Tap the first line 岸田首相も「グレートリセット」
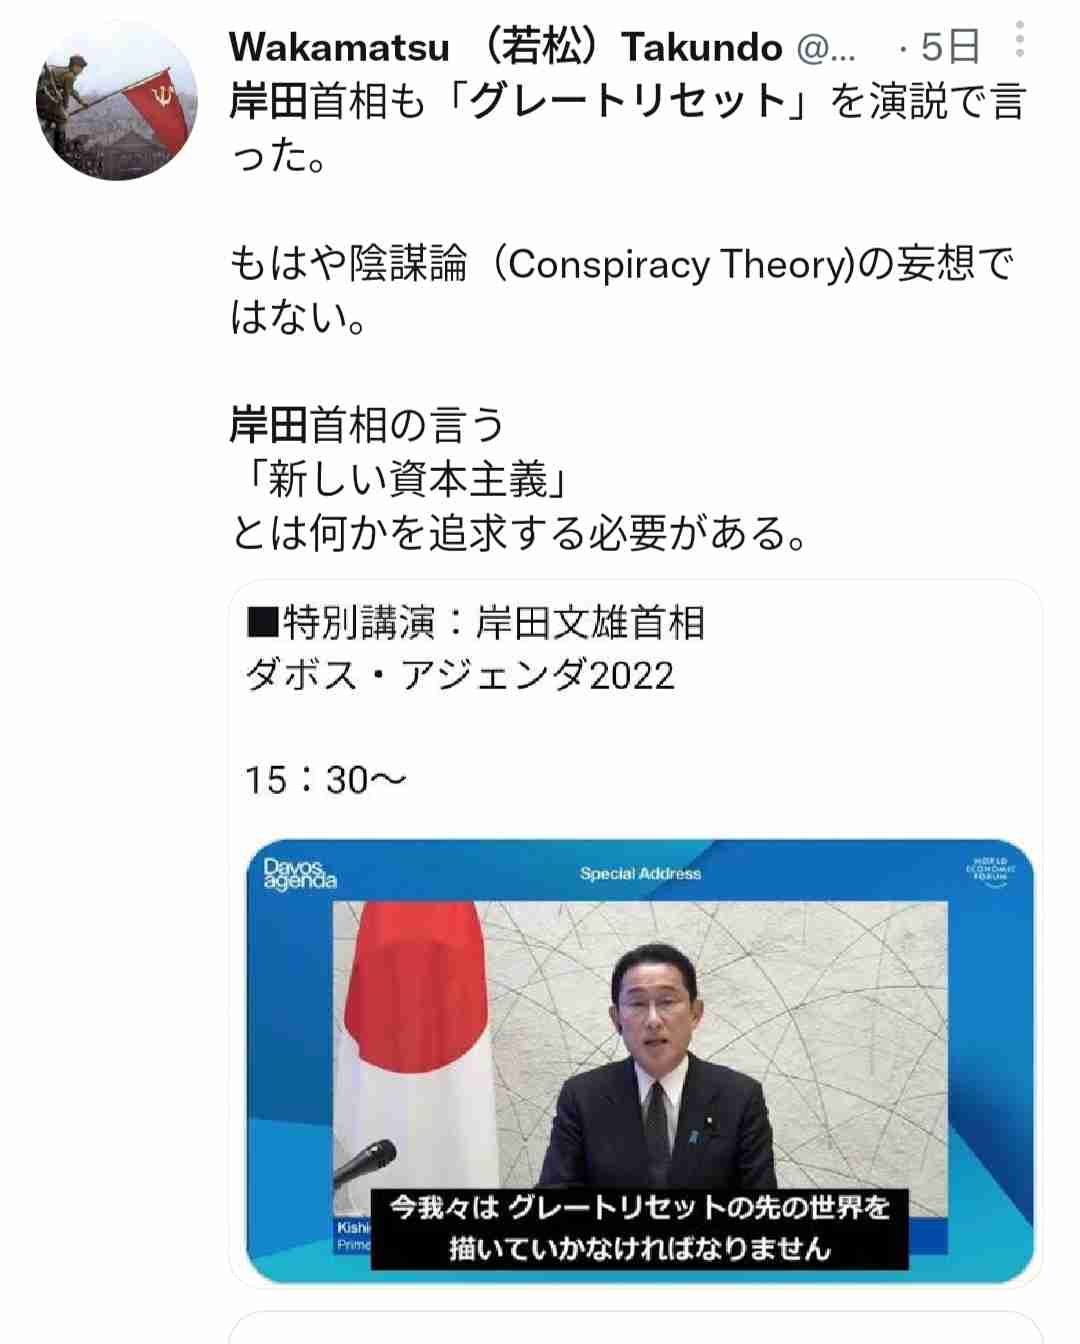This screenshot has height=1344, width=1080. click(x=628, y=101)
